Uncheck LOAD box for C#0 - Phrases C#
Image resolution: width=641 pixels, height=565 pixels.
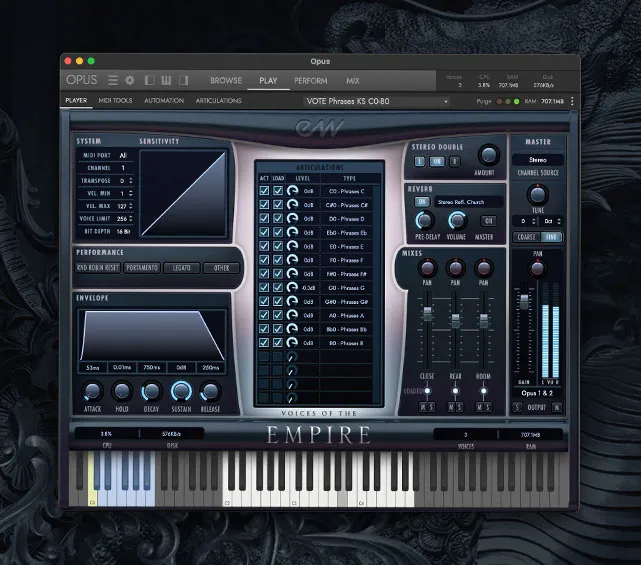click(278, 204)
